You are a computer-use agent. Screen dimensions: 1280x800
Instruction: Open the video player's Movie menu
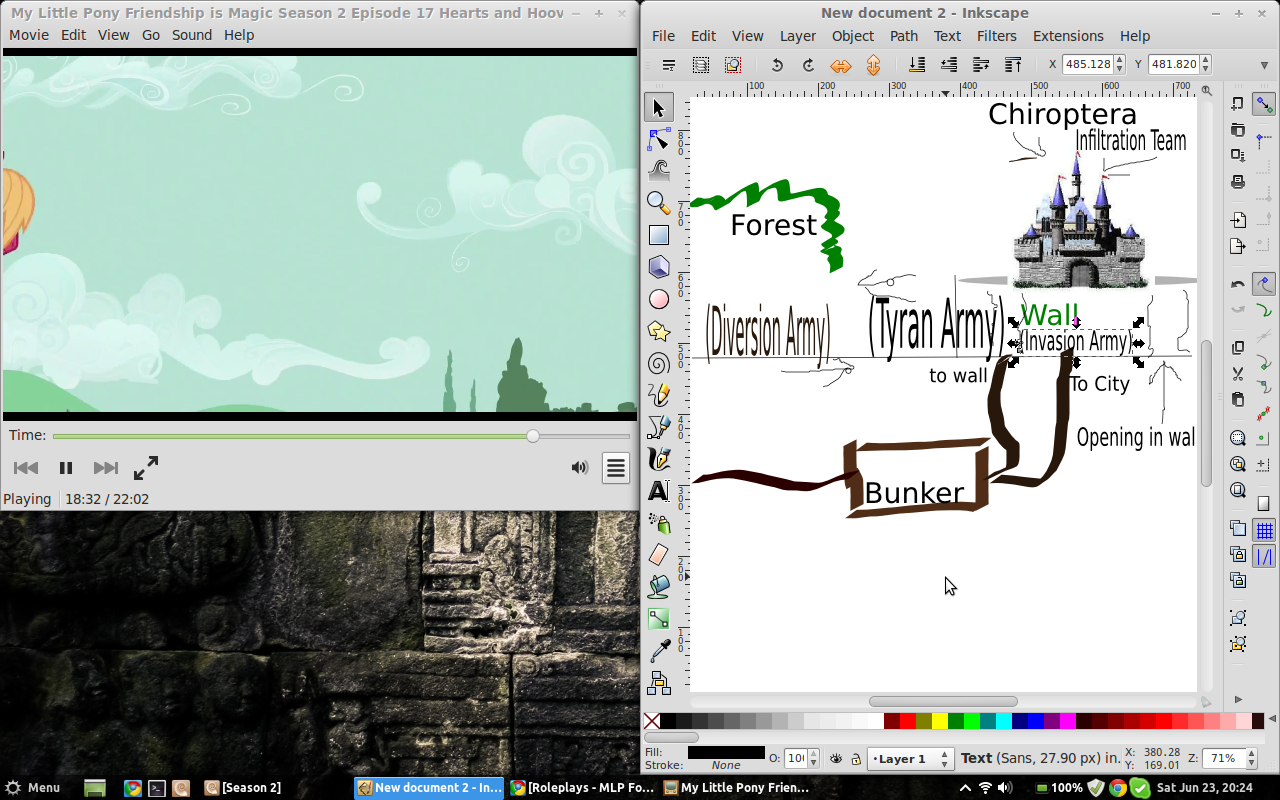29,35
